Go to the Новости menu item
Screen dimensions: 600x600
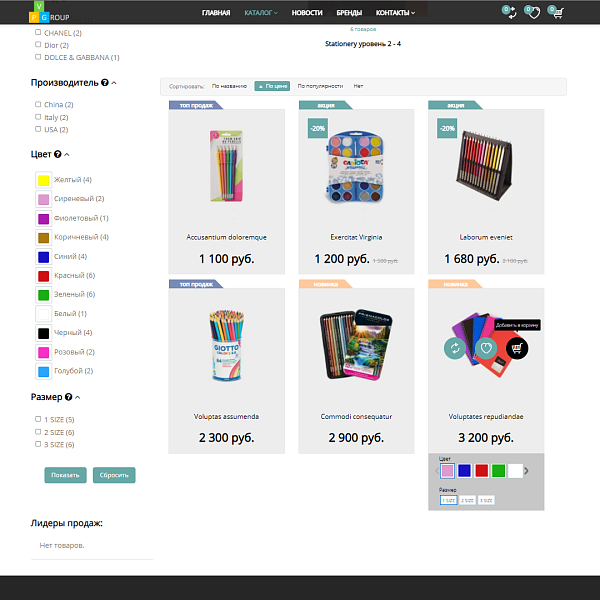pyautogui.click(x=307, y=13)
